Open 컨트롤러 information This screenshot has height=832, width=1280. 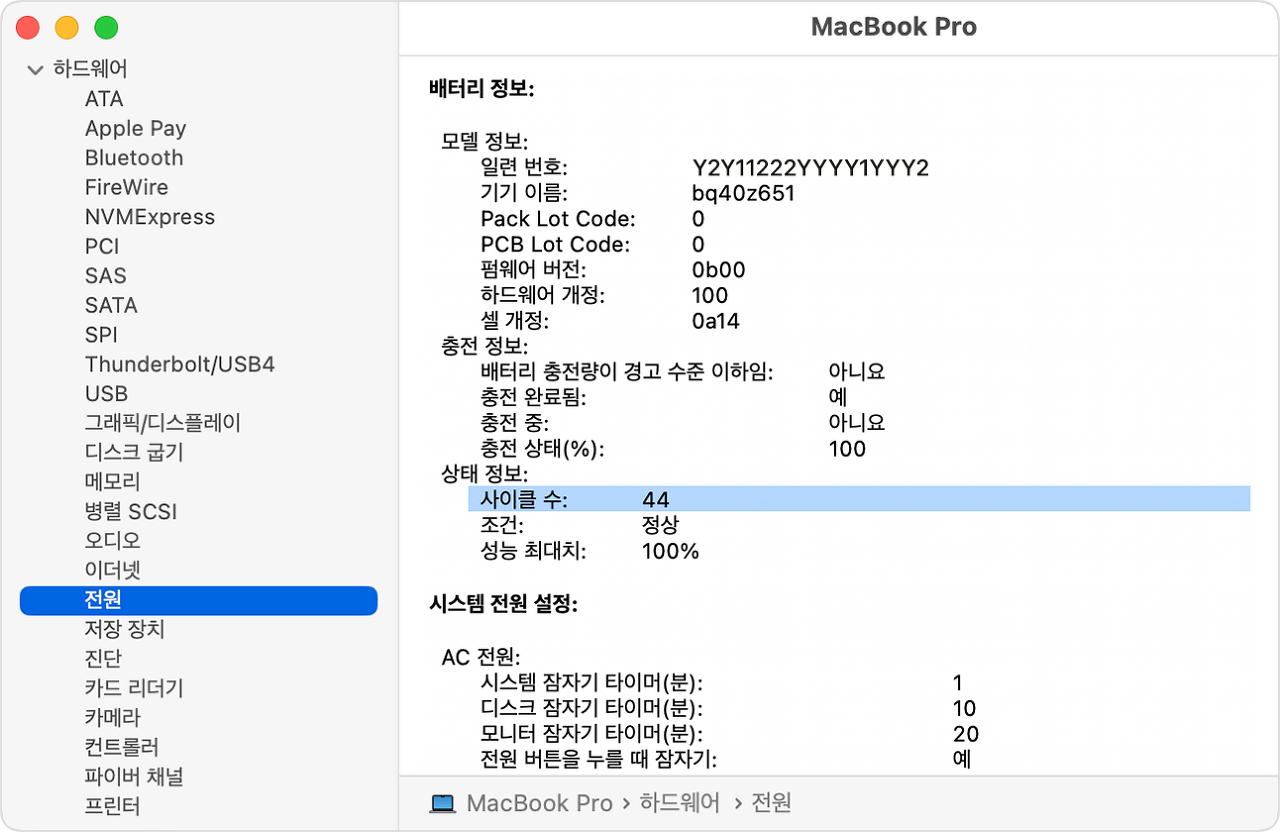click(x=122, y=747)
